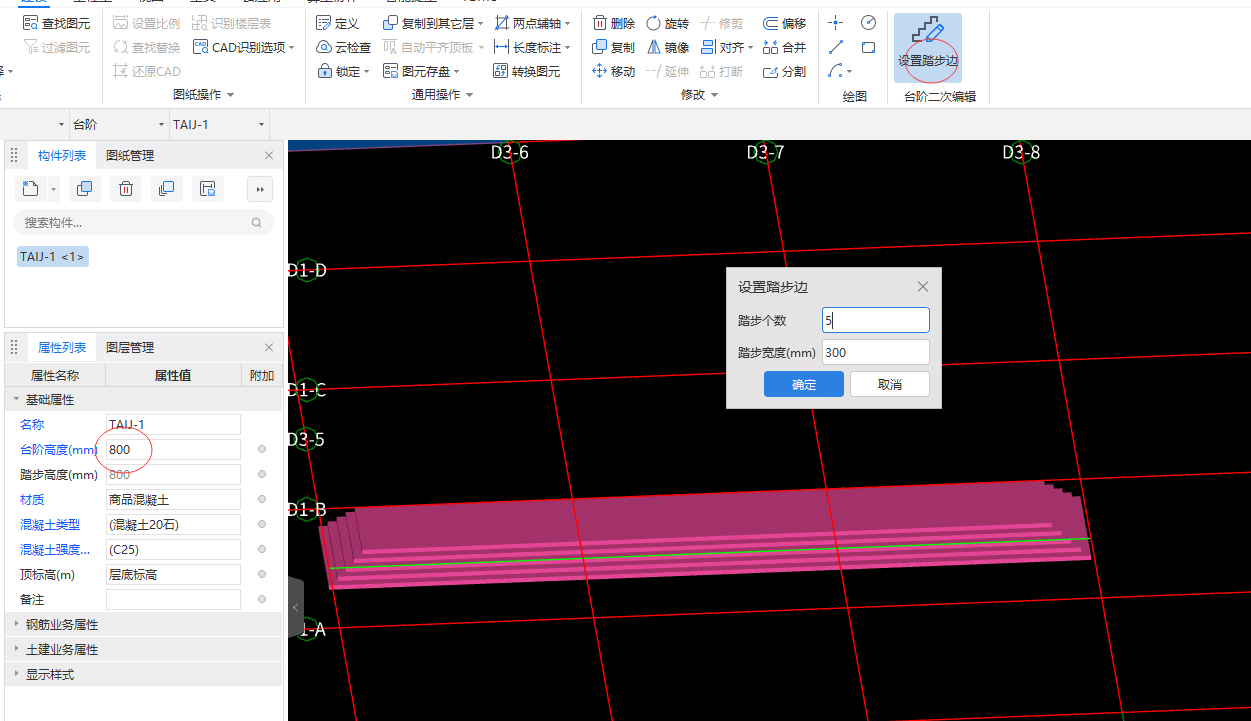Click 取消 in 设置踏步边 dialog
Viewport: 1251px width, 721px height.
tap(890, 385)
